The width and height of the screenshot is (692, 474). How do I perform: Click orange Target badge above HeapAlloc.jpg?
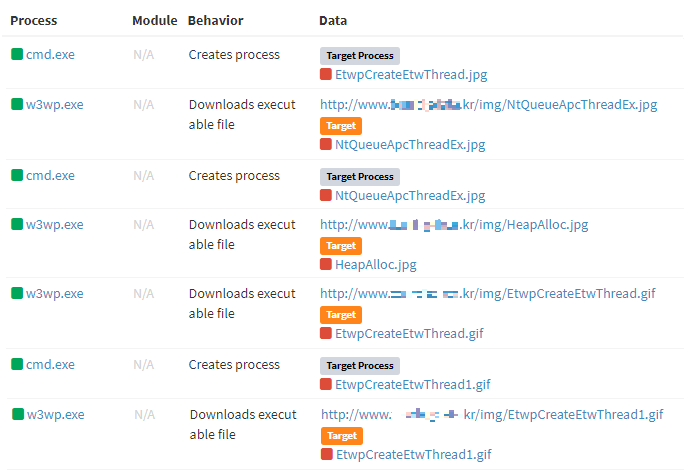pyautogui.click(x=340, y=246)
